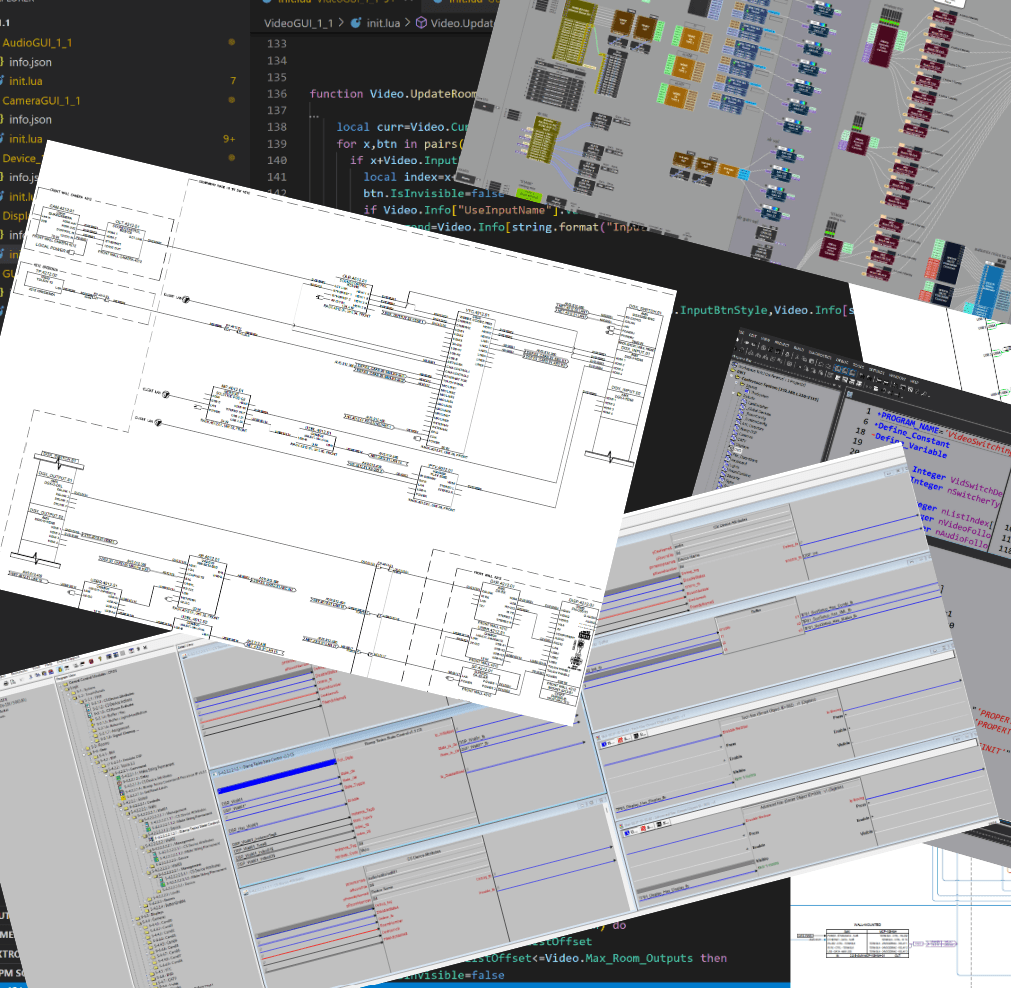Expand the #Define_Constant fold marker

[x=876, y=426]
